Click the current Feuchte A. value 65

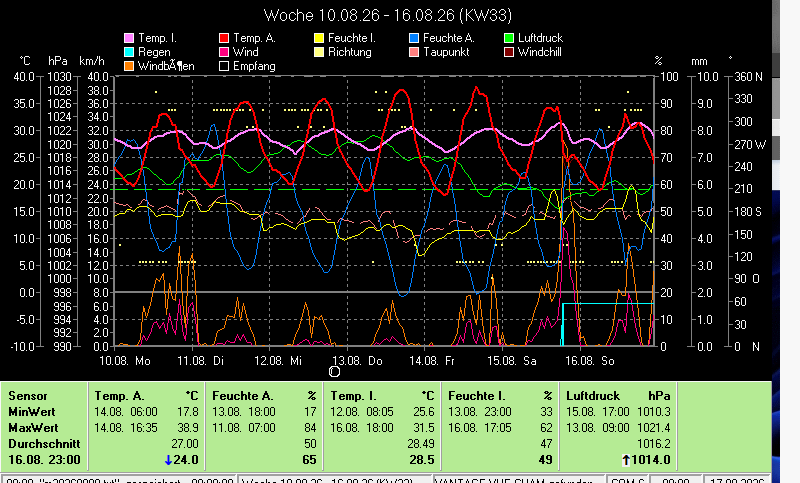[x=309, y=460]
